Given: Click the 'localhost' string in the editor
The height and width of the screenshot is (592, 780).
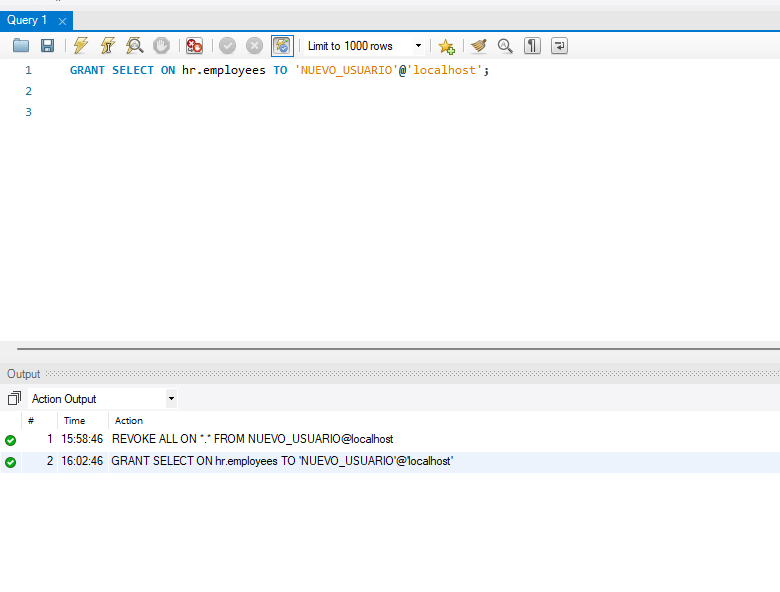Looking at the screenshot, I should (x=445, y=70).
